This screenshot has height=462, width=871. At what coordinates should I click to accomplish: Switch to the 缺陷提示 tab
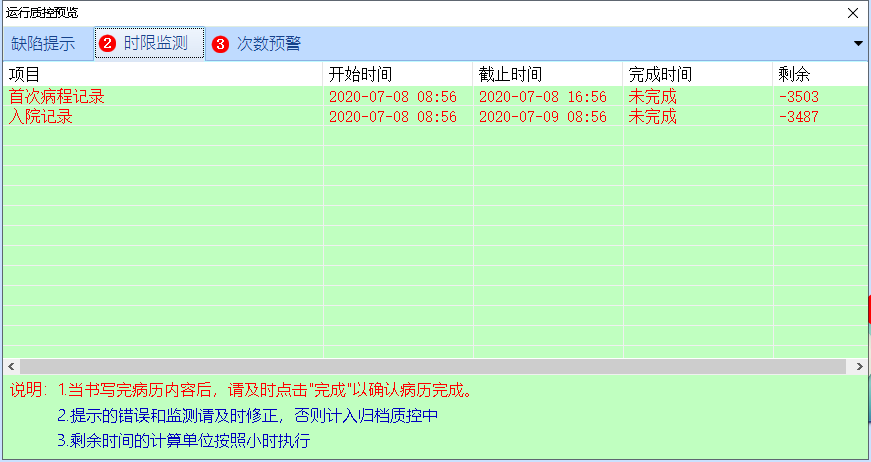[43, 44]
